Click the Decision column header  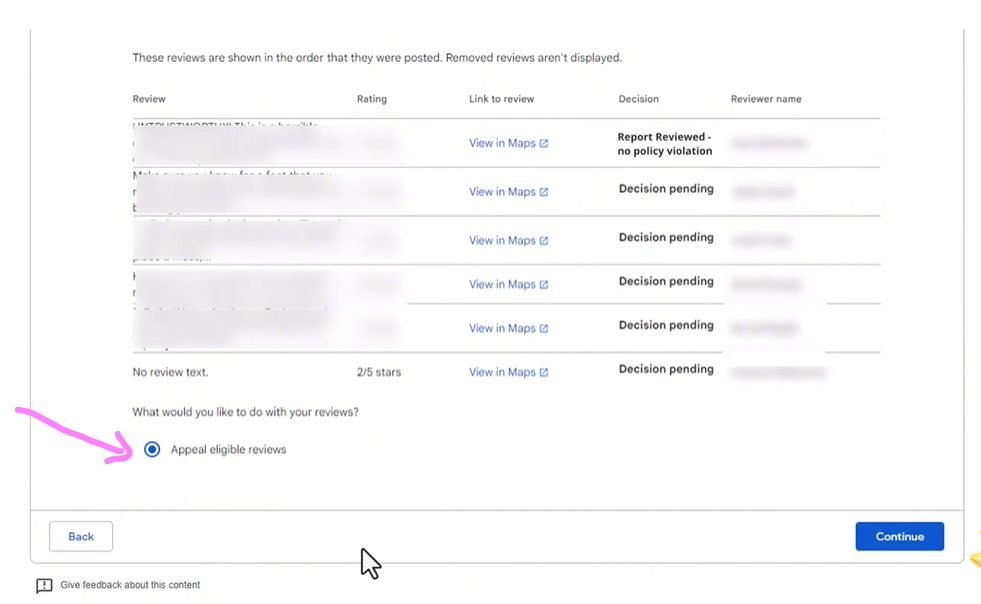638,99
